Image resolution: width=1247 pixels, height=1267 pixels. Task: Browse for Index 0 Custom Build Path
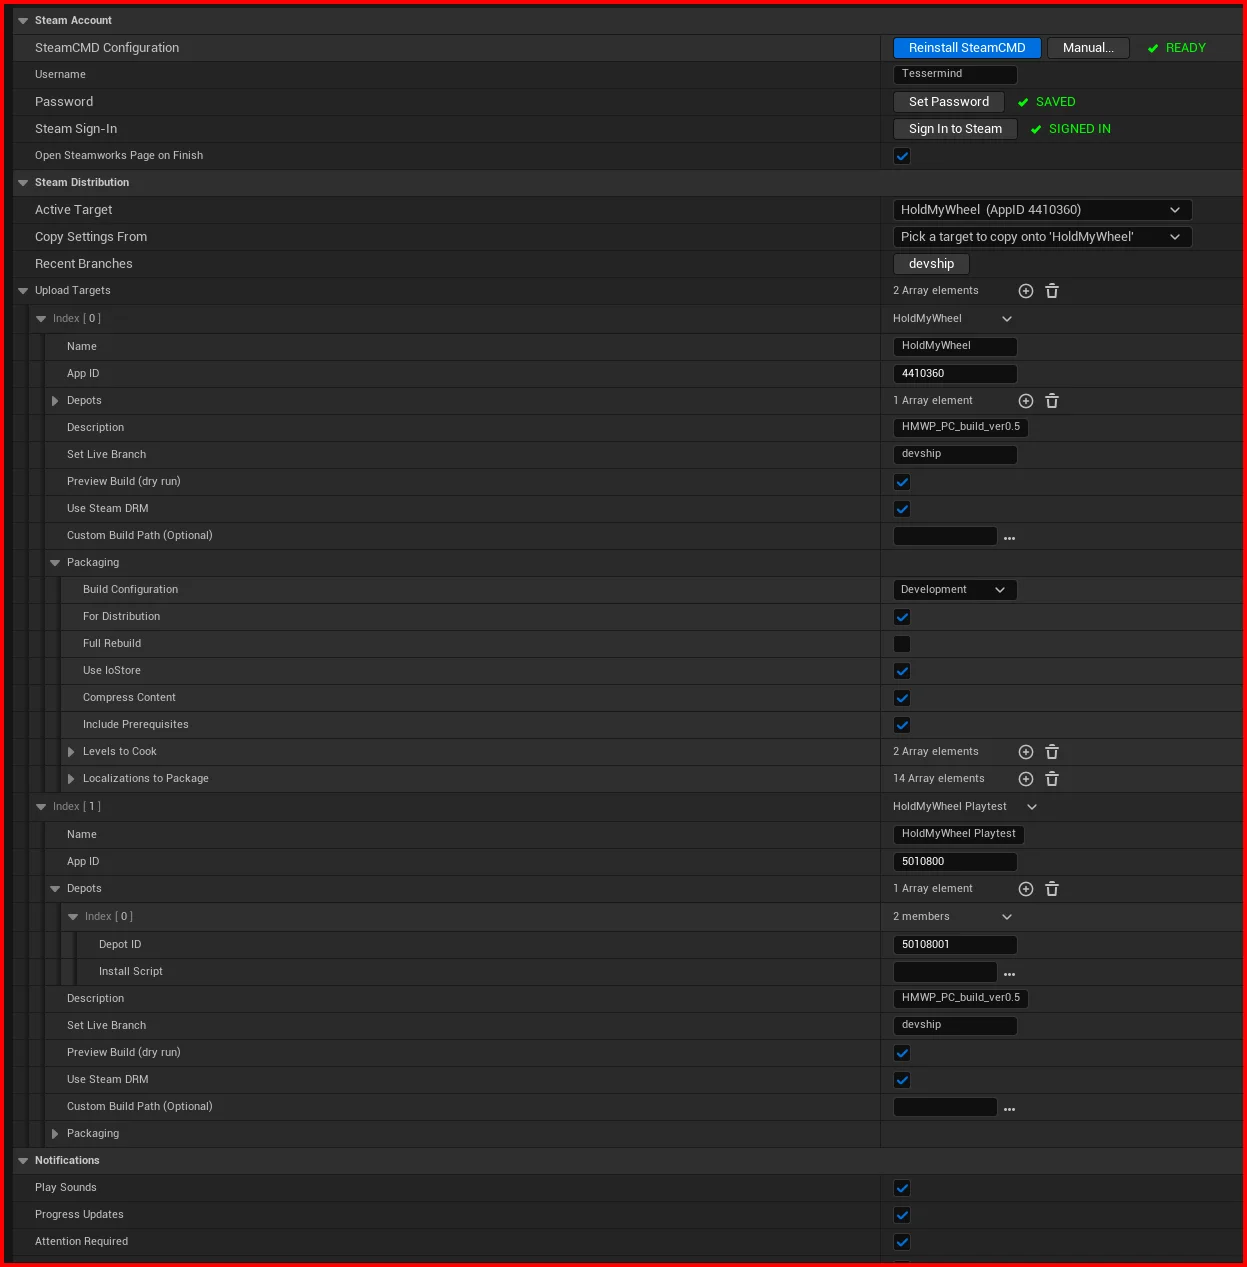[x=1010, y=538]
